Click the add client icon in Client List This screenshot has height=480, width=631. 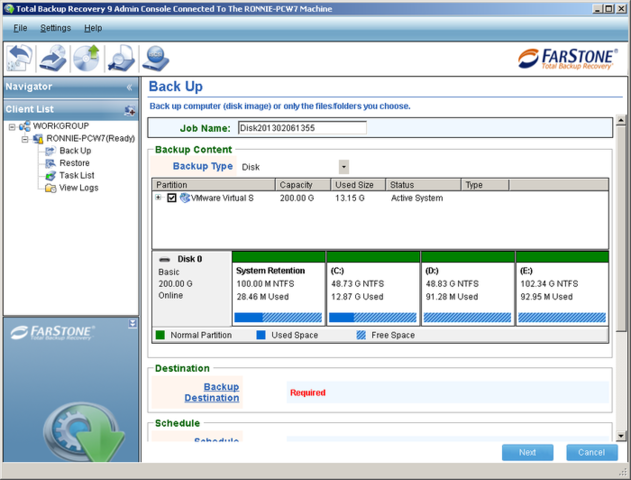[130, 110]
